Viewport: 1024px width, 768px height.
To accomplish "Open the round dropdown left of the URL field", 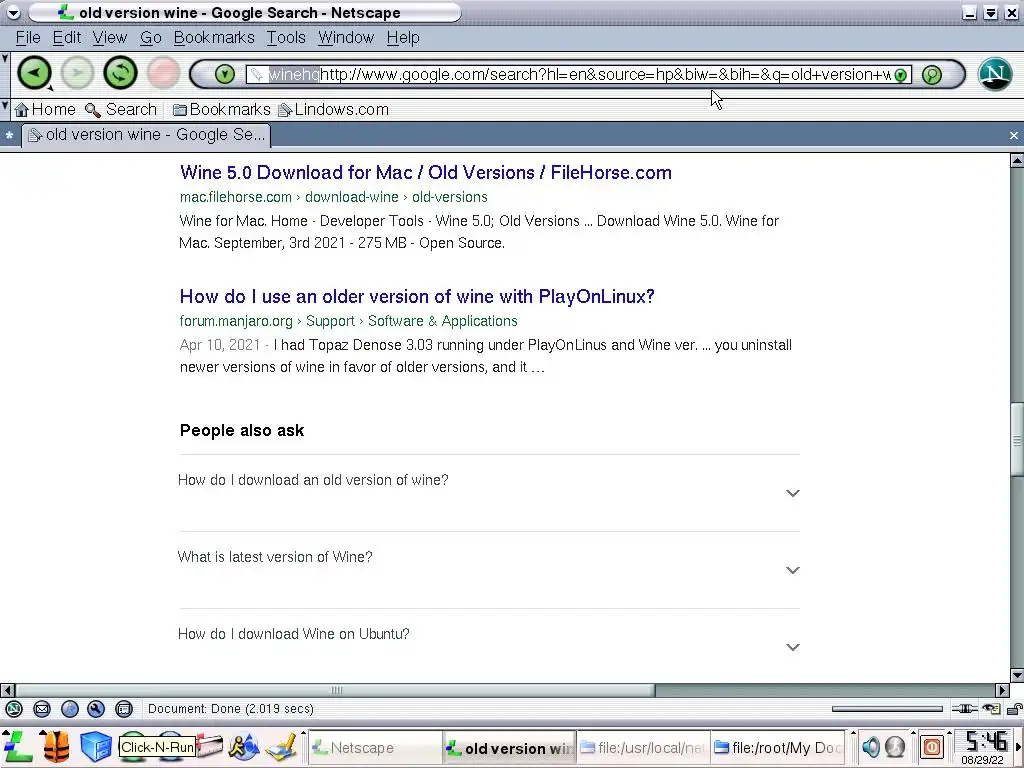I will click(x=225, y=74).
